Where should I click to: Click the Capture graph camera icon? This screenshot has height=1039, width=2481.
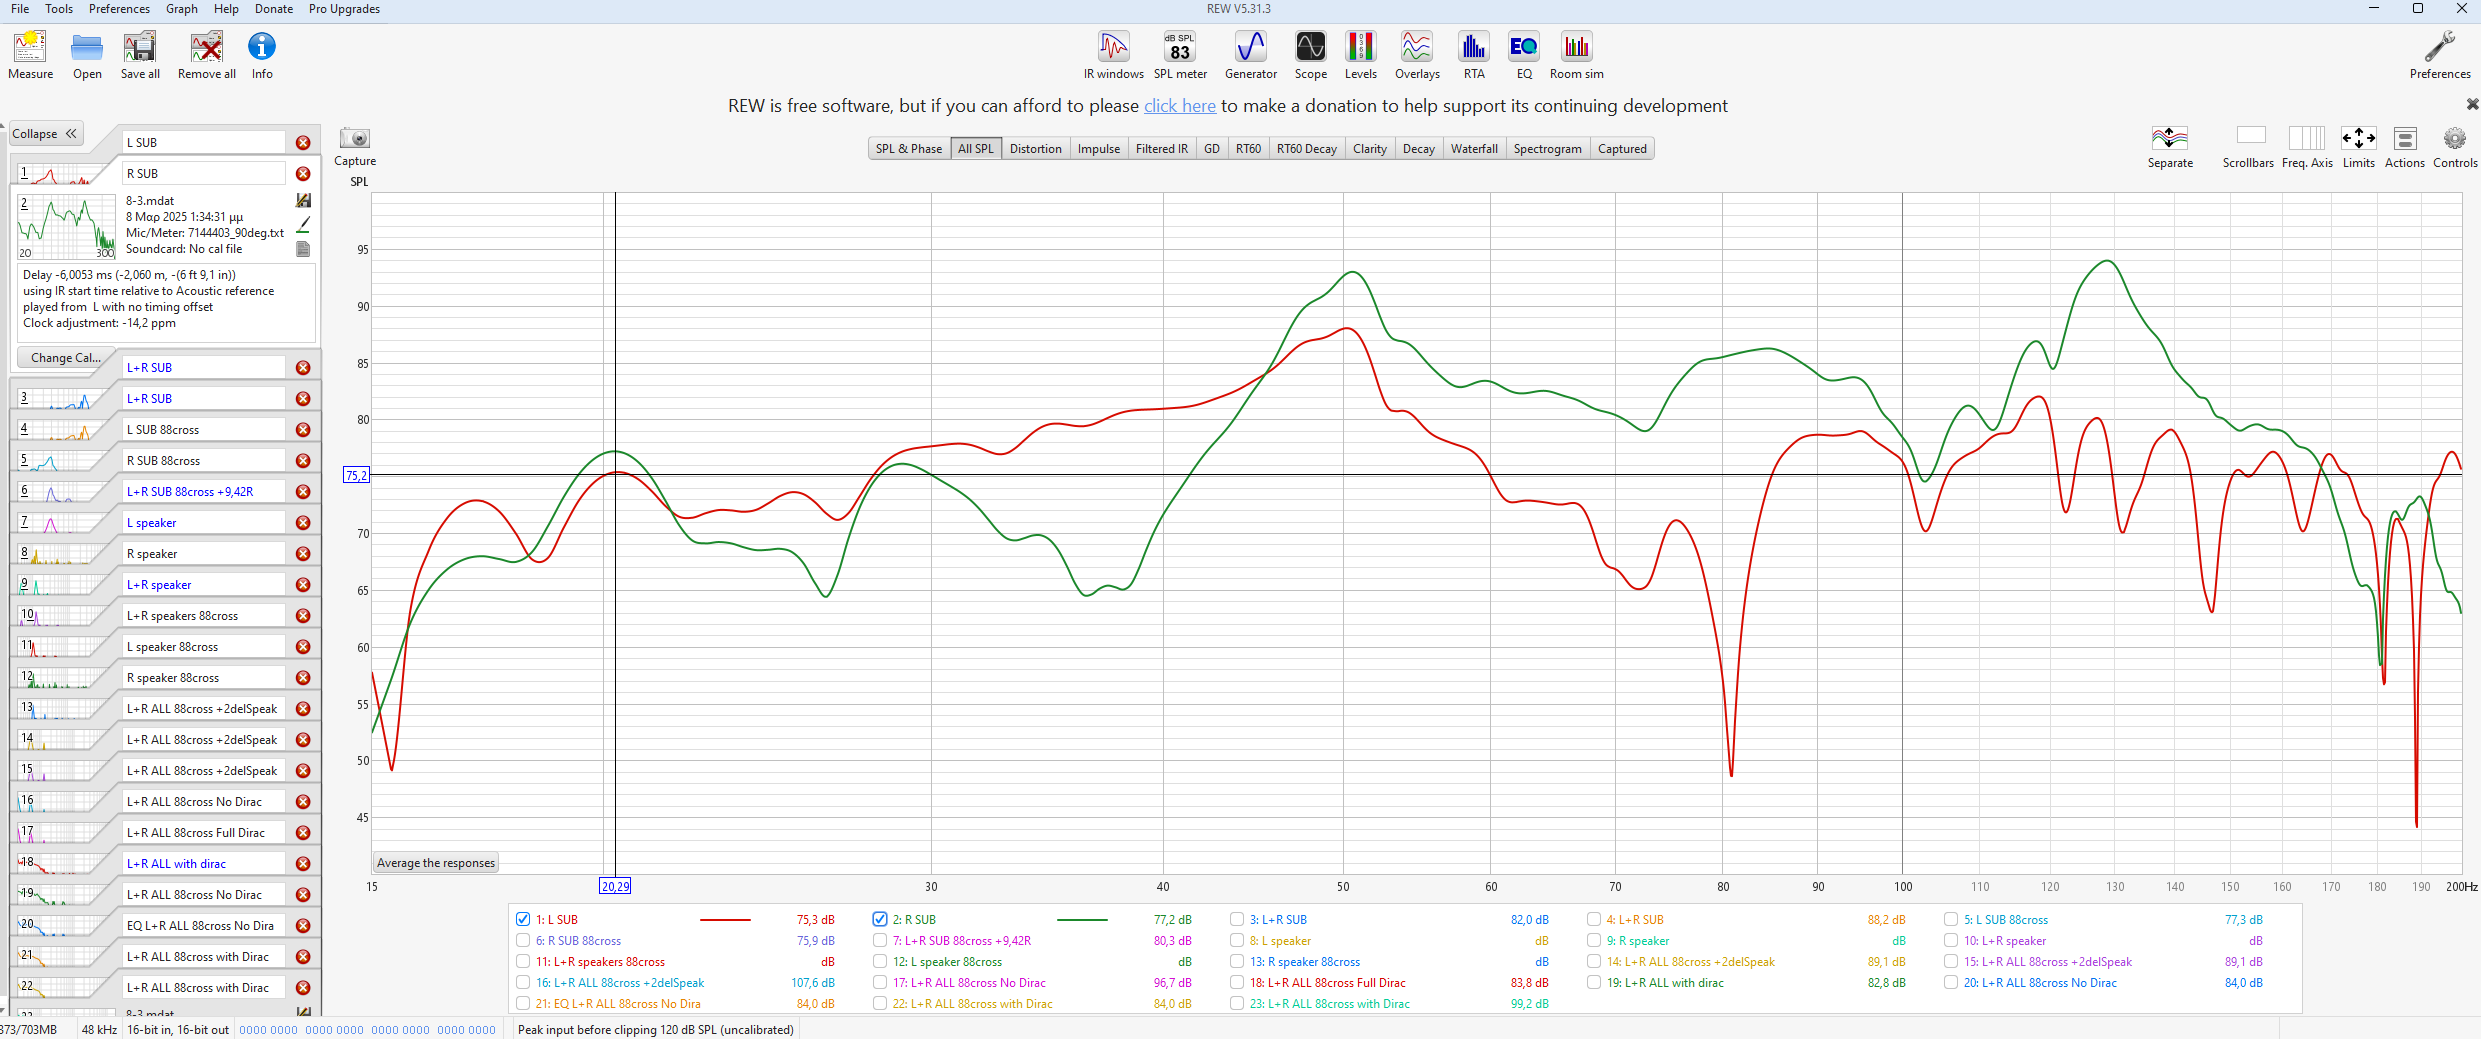(x=355, y=139)
